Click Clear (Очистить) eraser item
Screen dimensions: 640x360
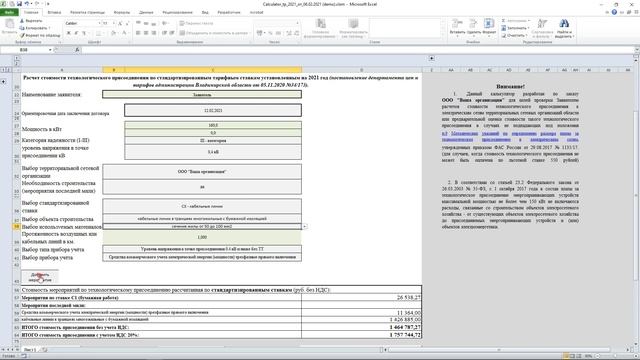tap(514, 36)
